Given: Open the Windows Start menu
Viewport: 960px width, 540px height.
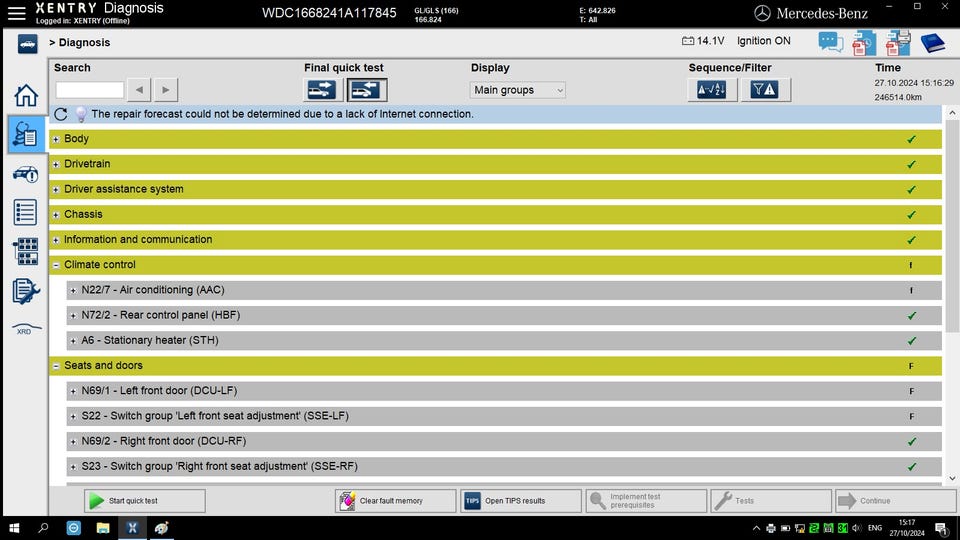Looking at the screenshot, I should pyautogui.click(x=14, y=528).
